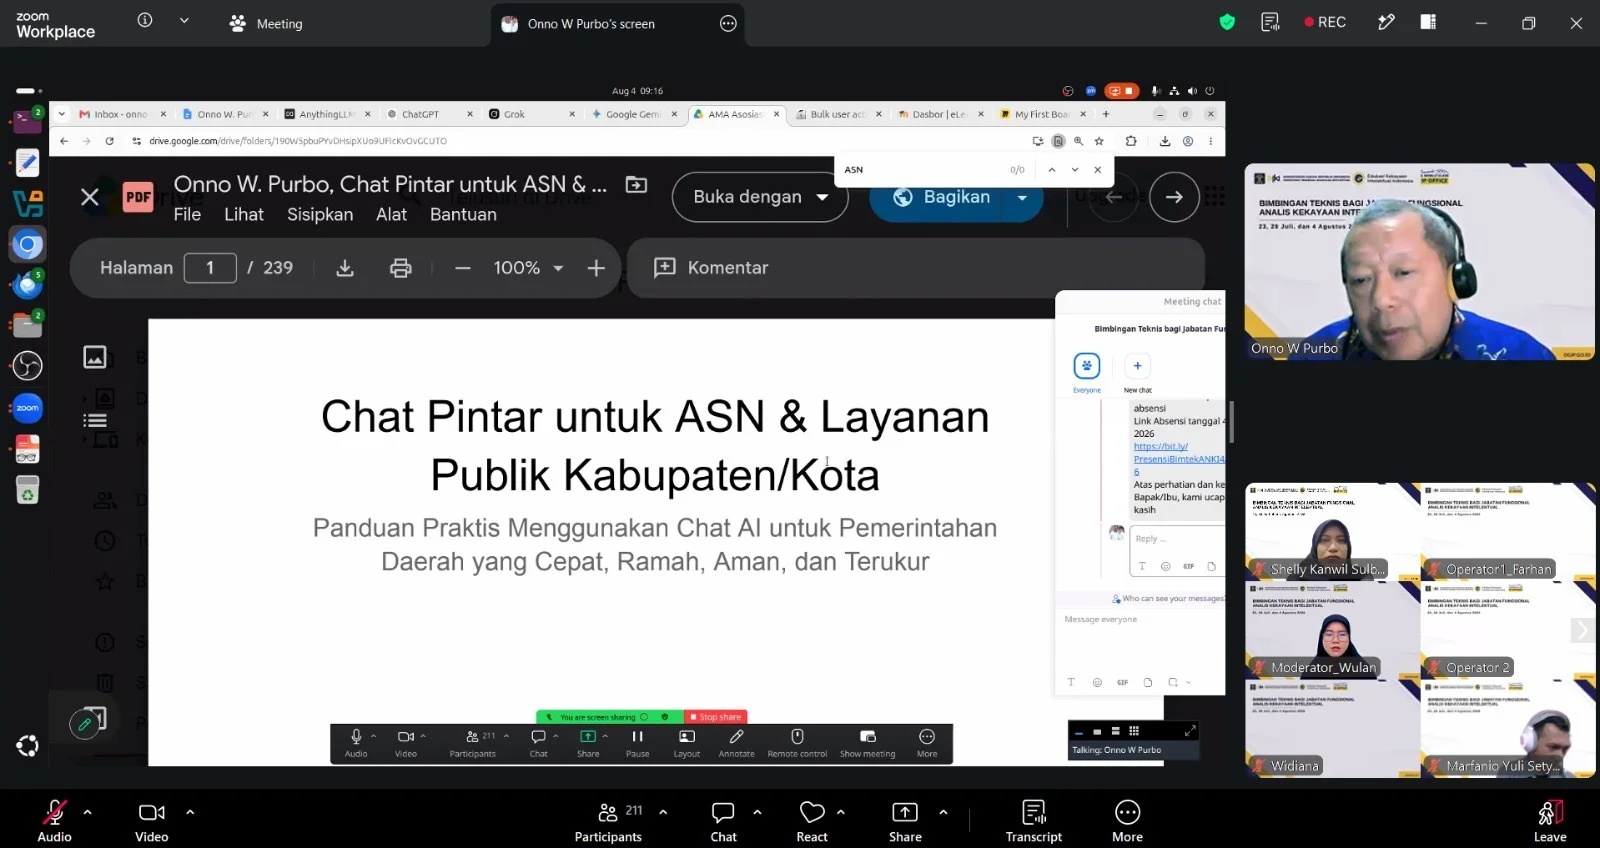This screenshot has width=1600, height=848.
Task: Select Moderator_Wulan participant thumbnail
Action: (1332, 629)
